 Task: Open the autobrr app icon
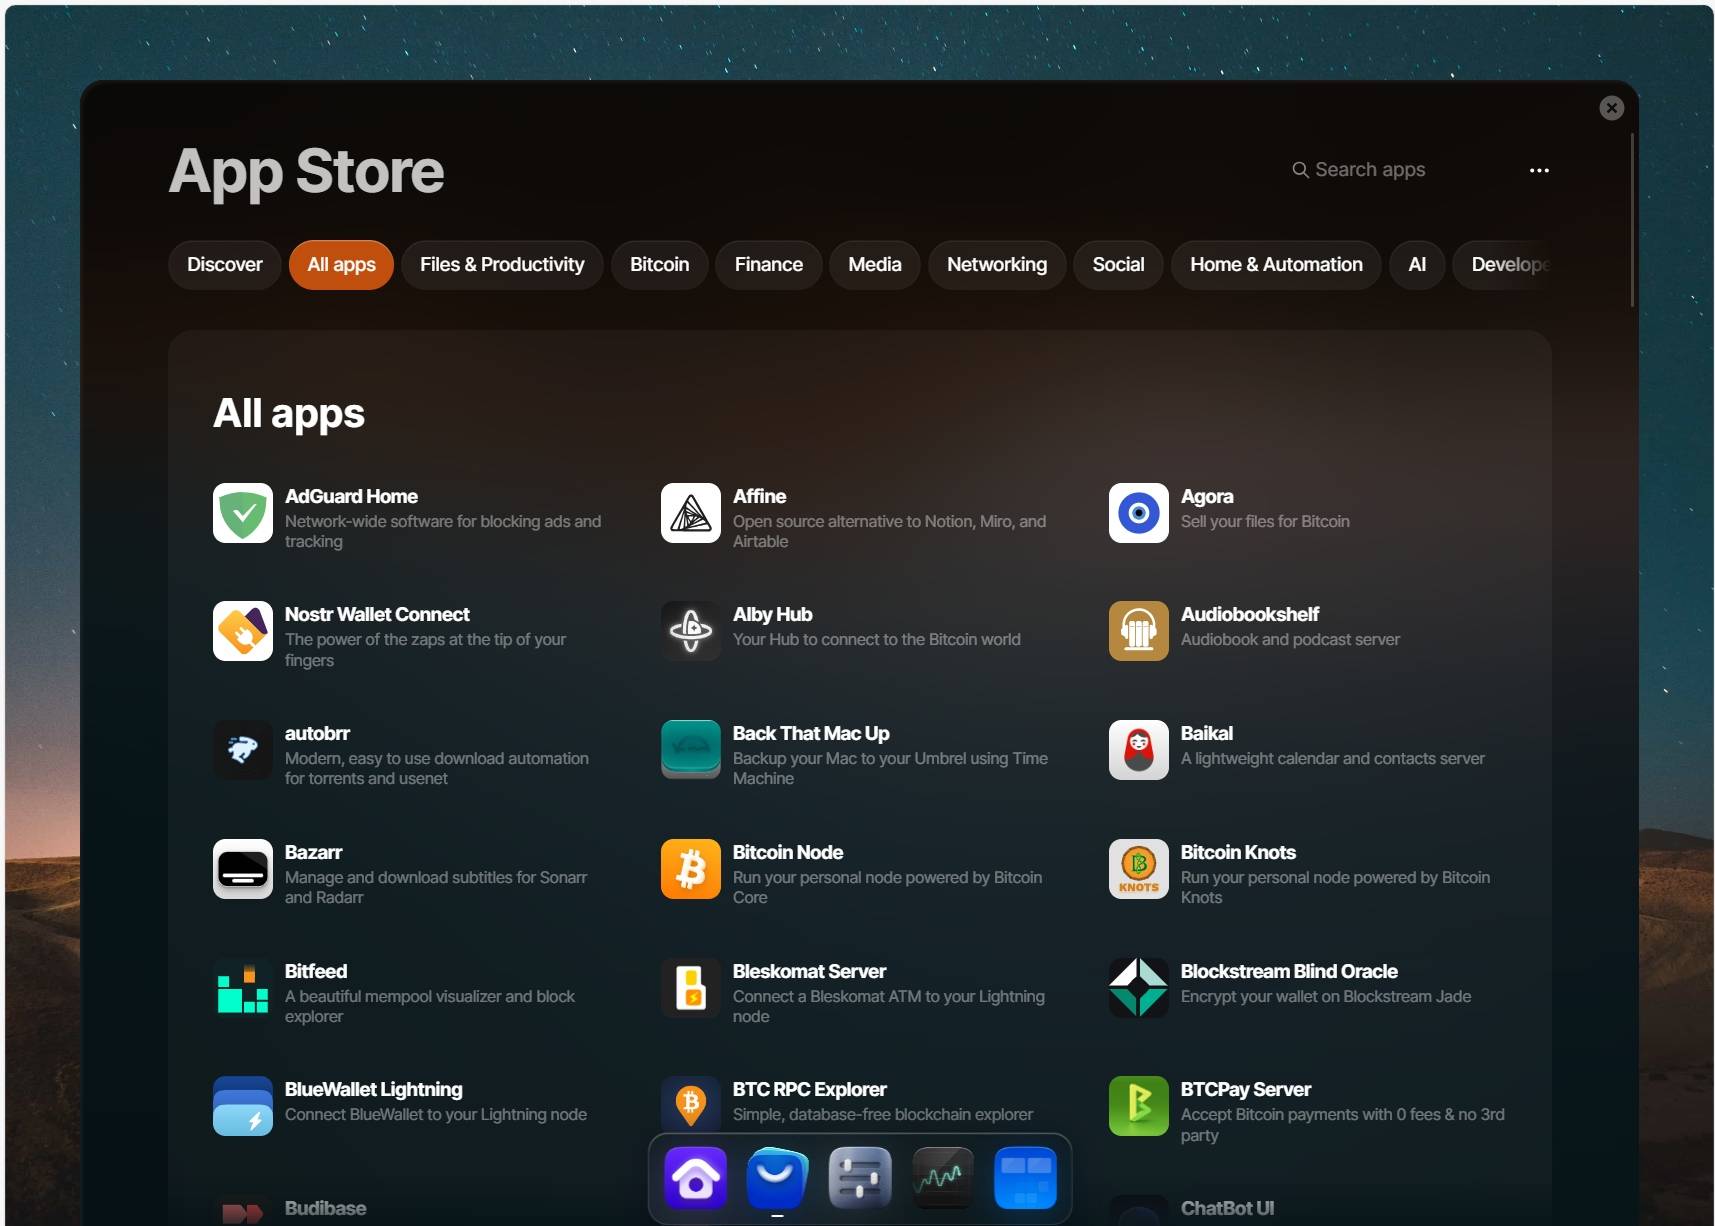click(x=243, y=750)
